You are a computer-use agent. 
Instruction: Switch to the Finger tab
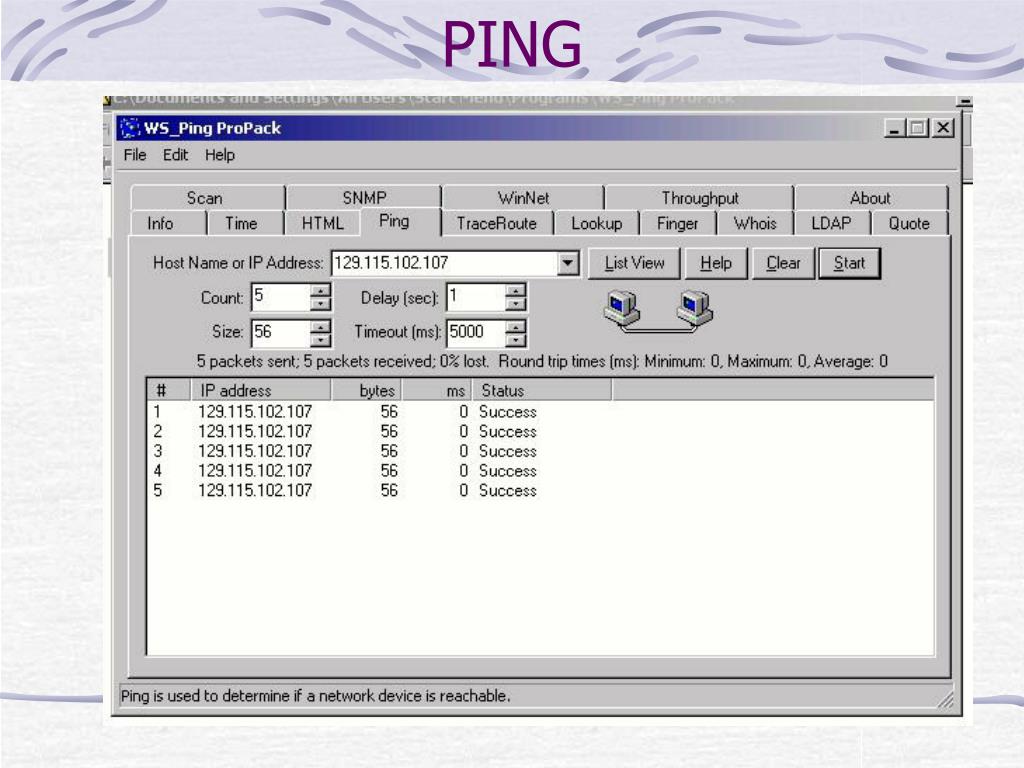pyautogui.click(x=677, y=223)
